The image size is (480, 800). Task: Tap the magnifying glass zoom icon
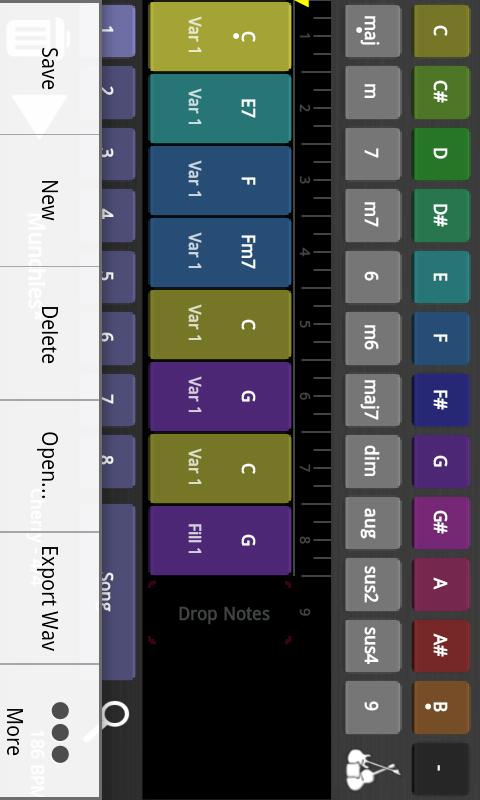(x=113, y=716)
